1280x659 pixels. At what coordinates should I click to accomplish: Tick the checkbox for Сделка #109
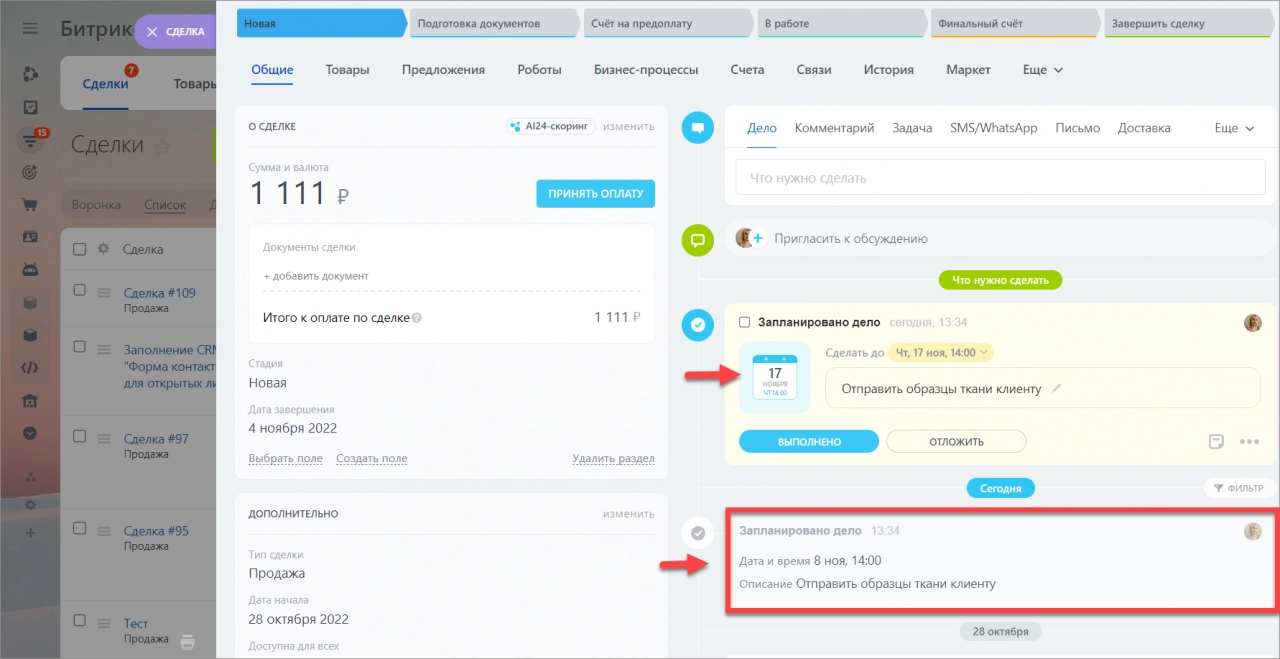[x=80, y=290]
